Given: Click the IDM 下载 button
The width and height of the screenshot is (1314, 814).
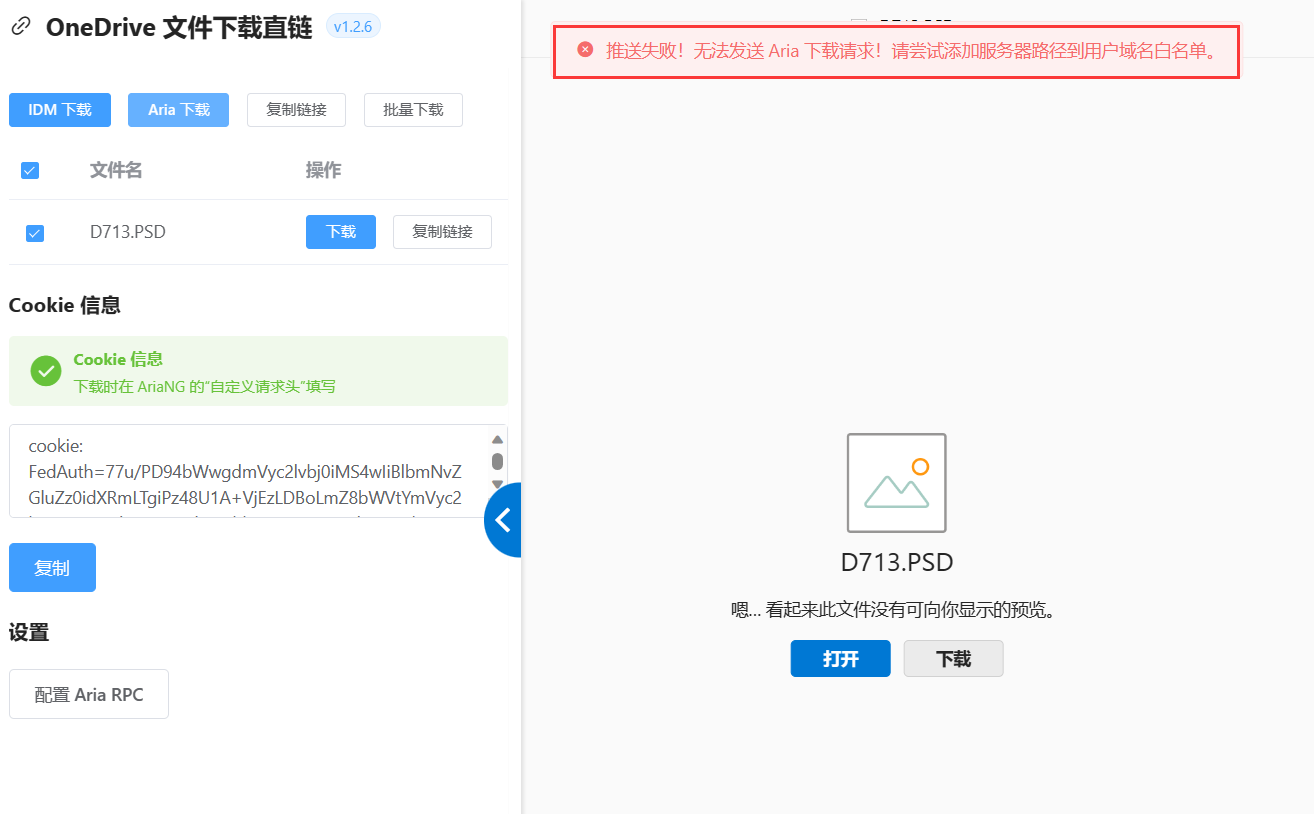Looking at the screenshot, I should point(60,110).
